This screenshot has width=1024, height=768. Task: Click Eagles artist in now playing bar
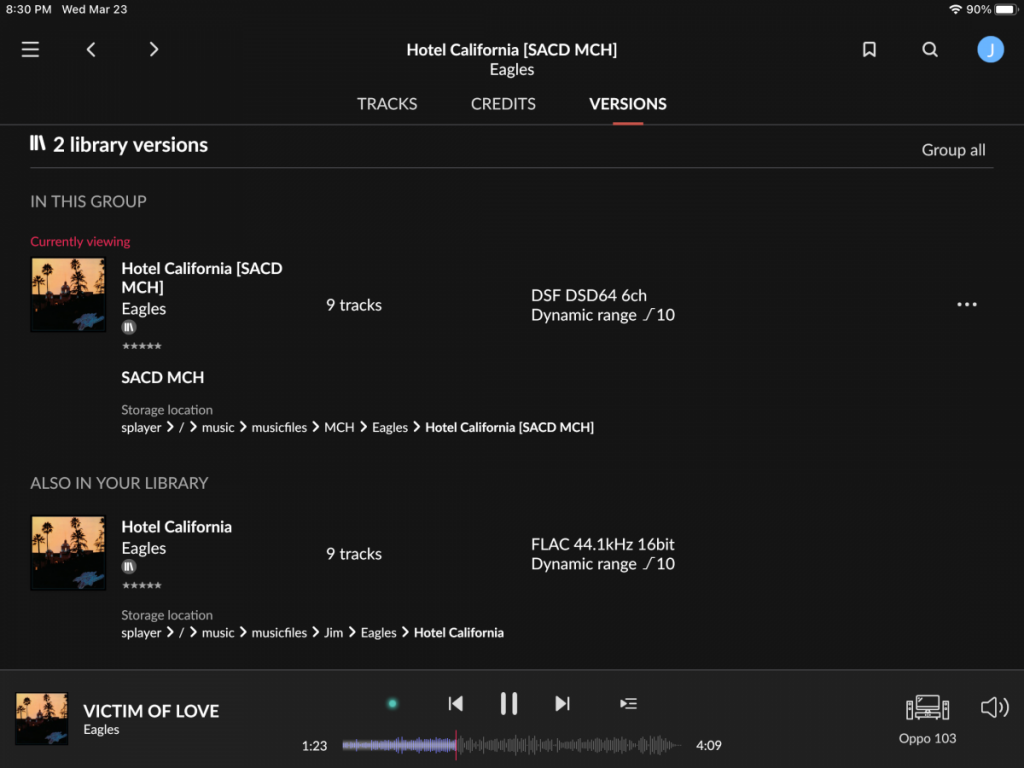click(101, 730)
